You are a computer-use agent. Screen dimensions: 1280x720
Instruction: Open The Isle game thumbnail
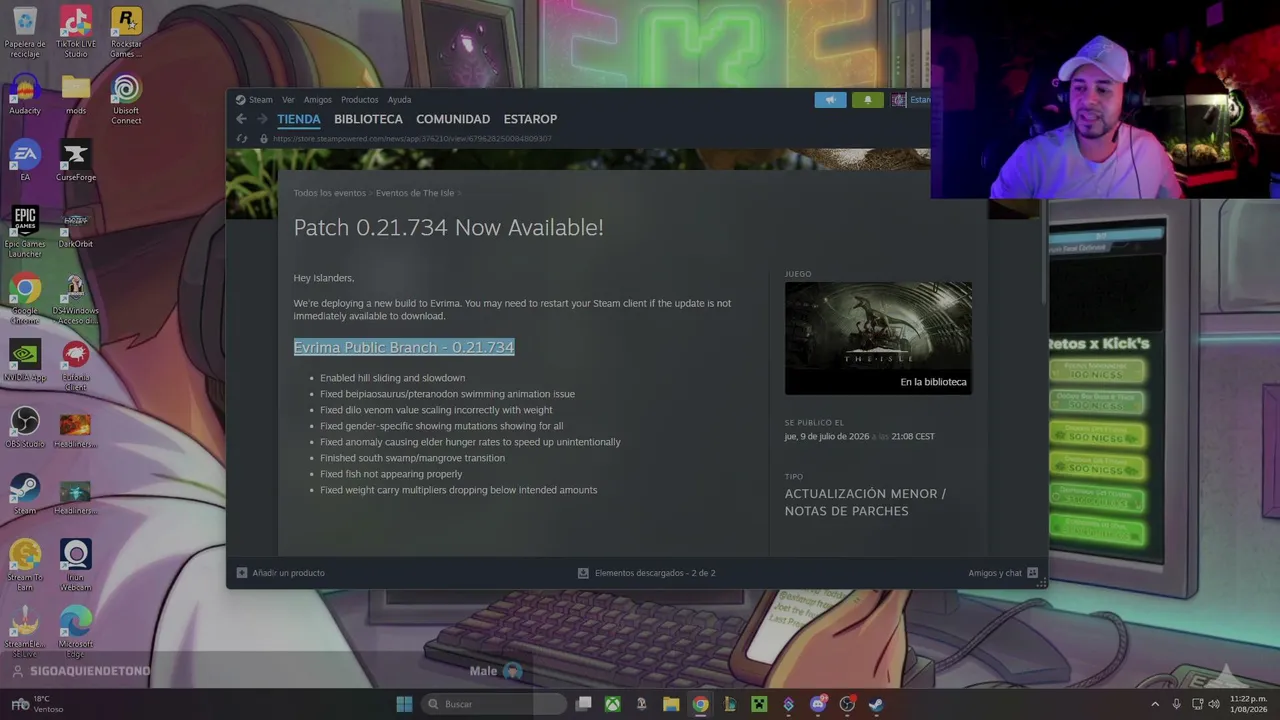878,338
